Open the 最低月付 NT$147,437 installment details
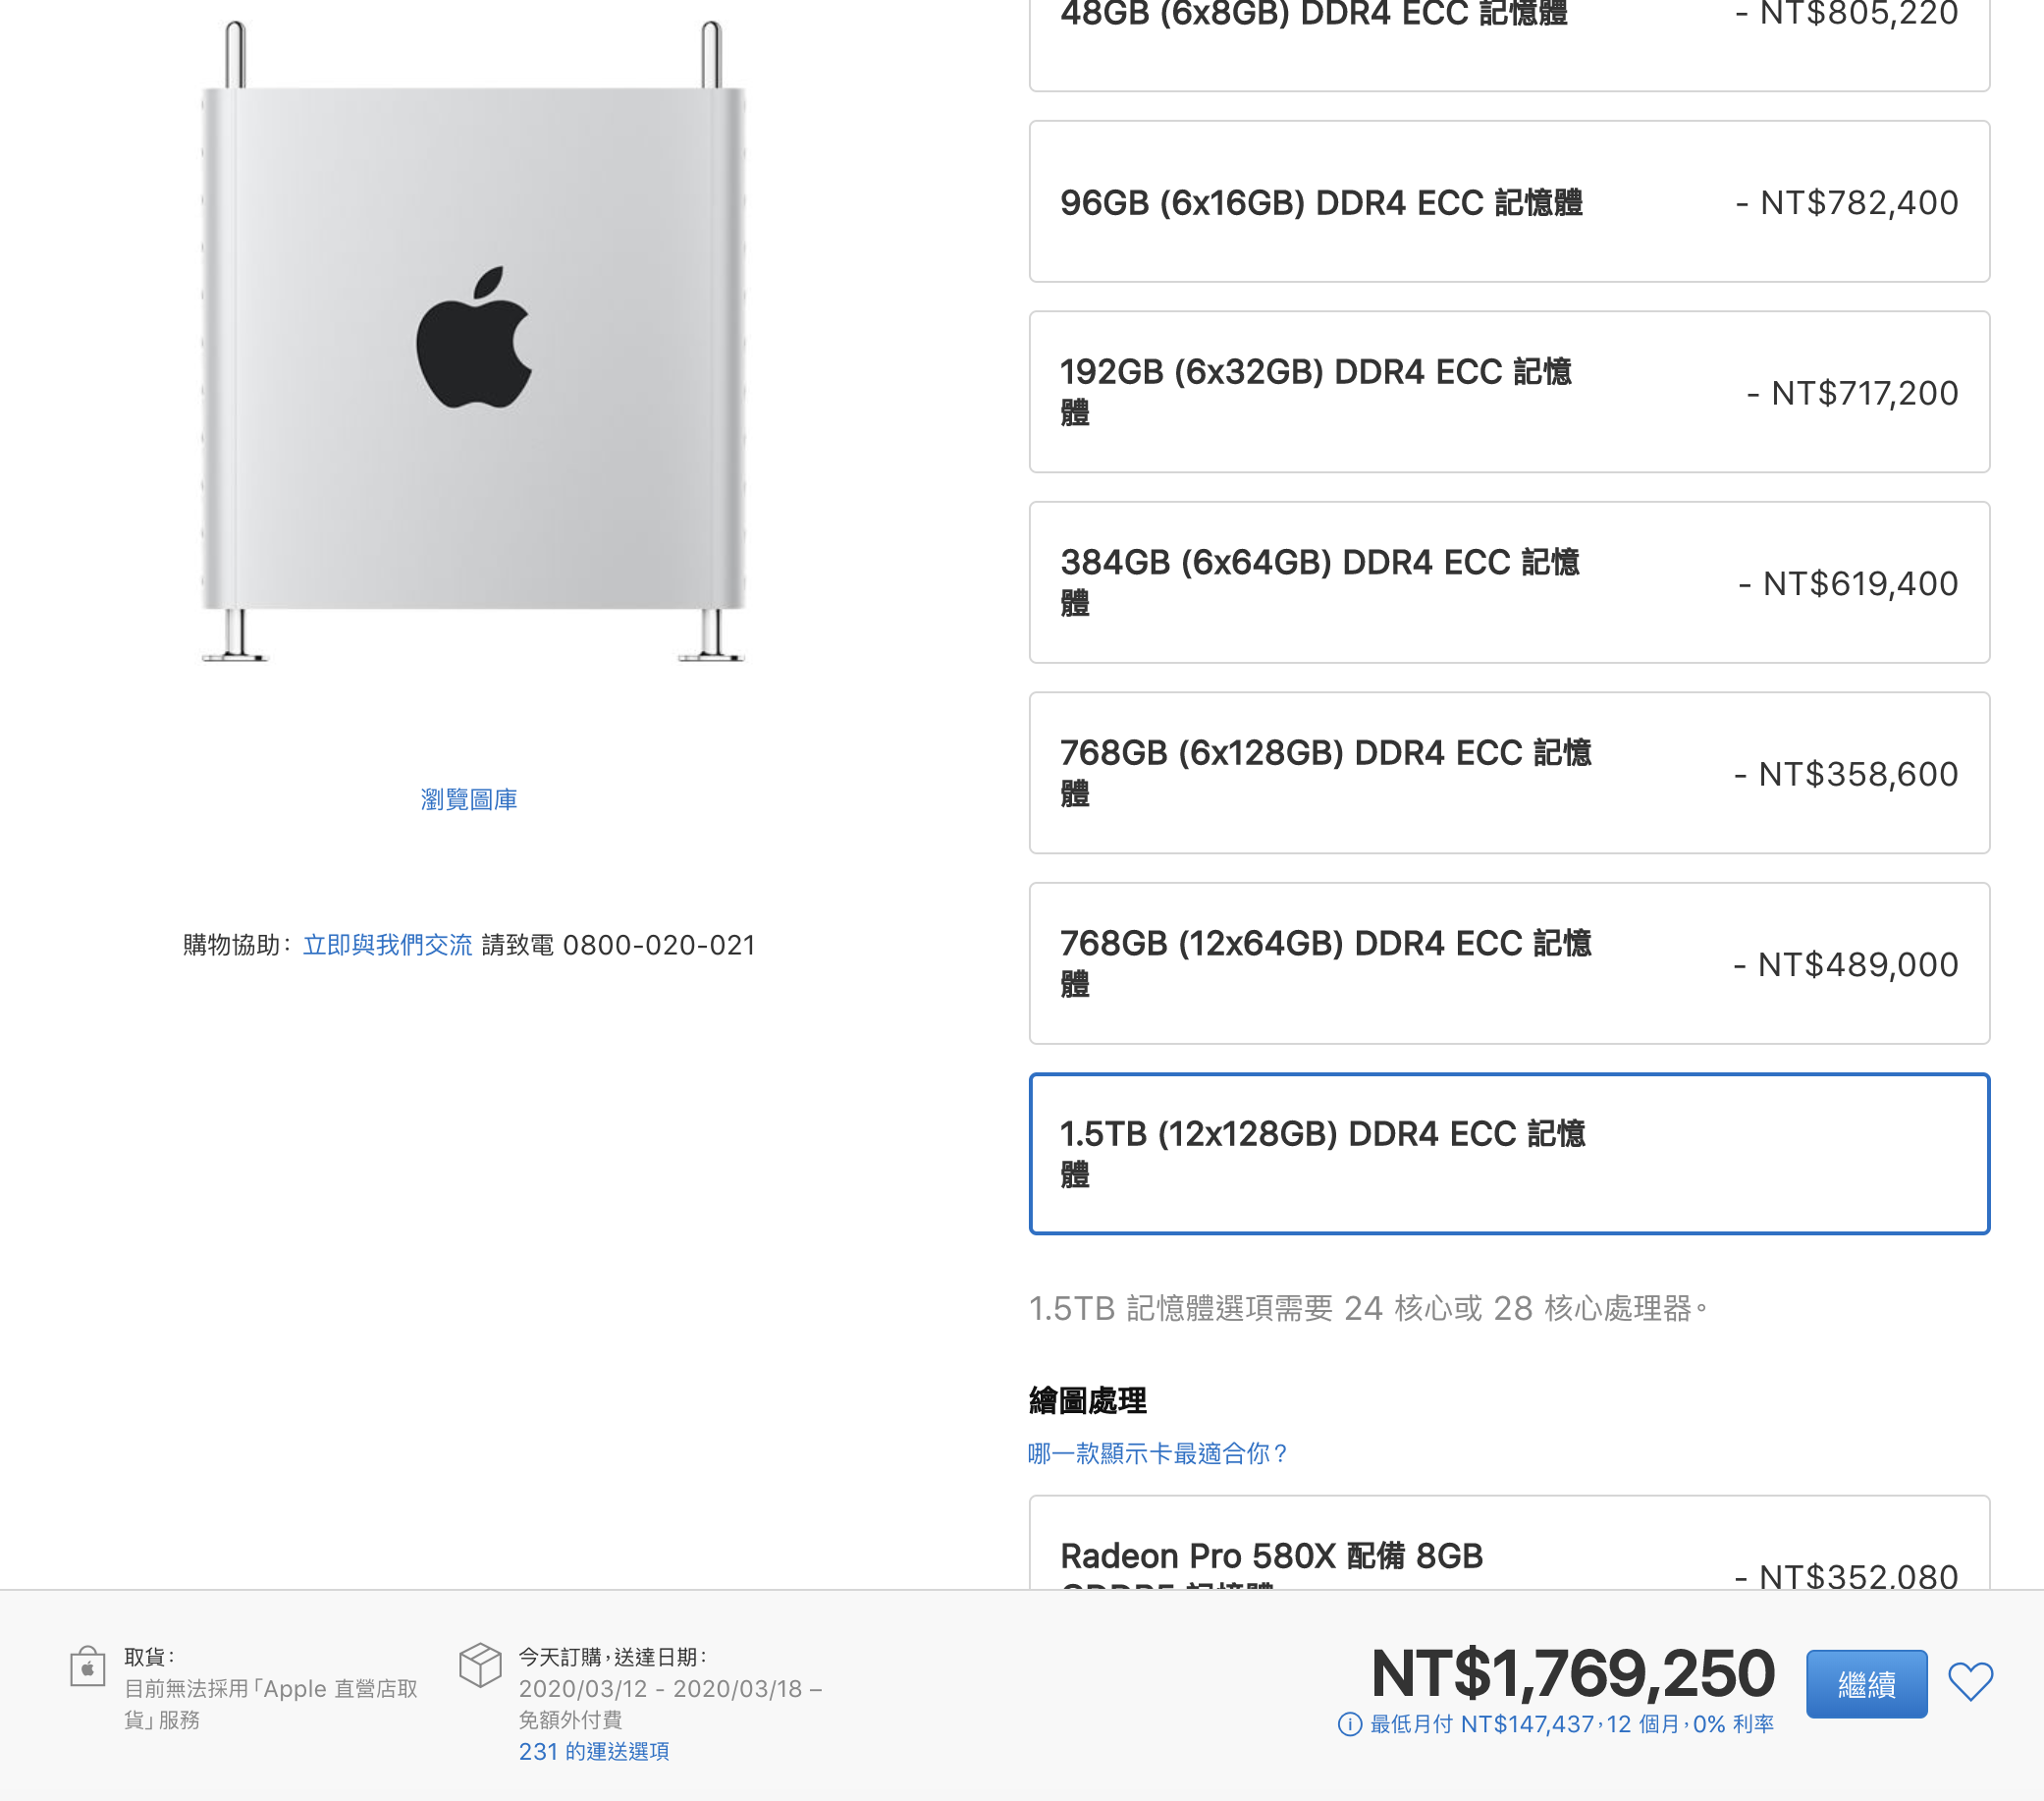 click(x=1571, y=1724)
